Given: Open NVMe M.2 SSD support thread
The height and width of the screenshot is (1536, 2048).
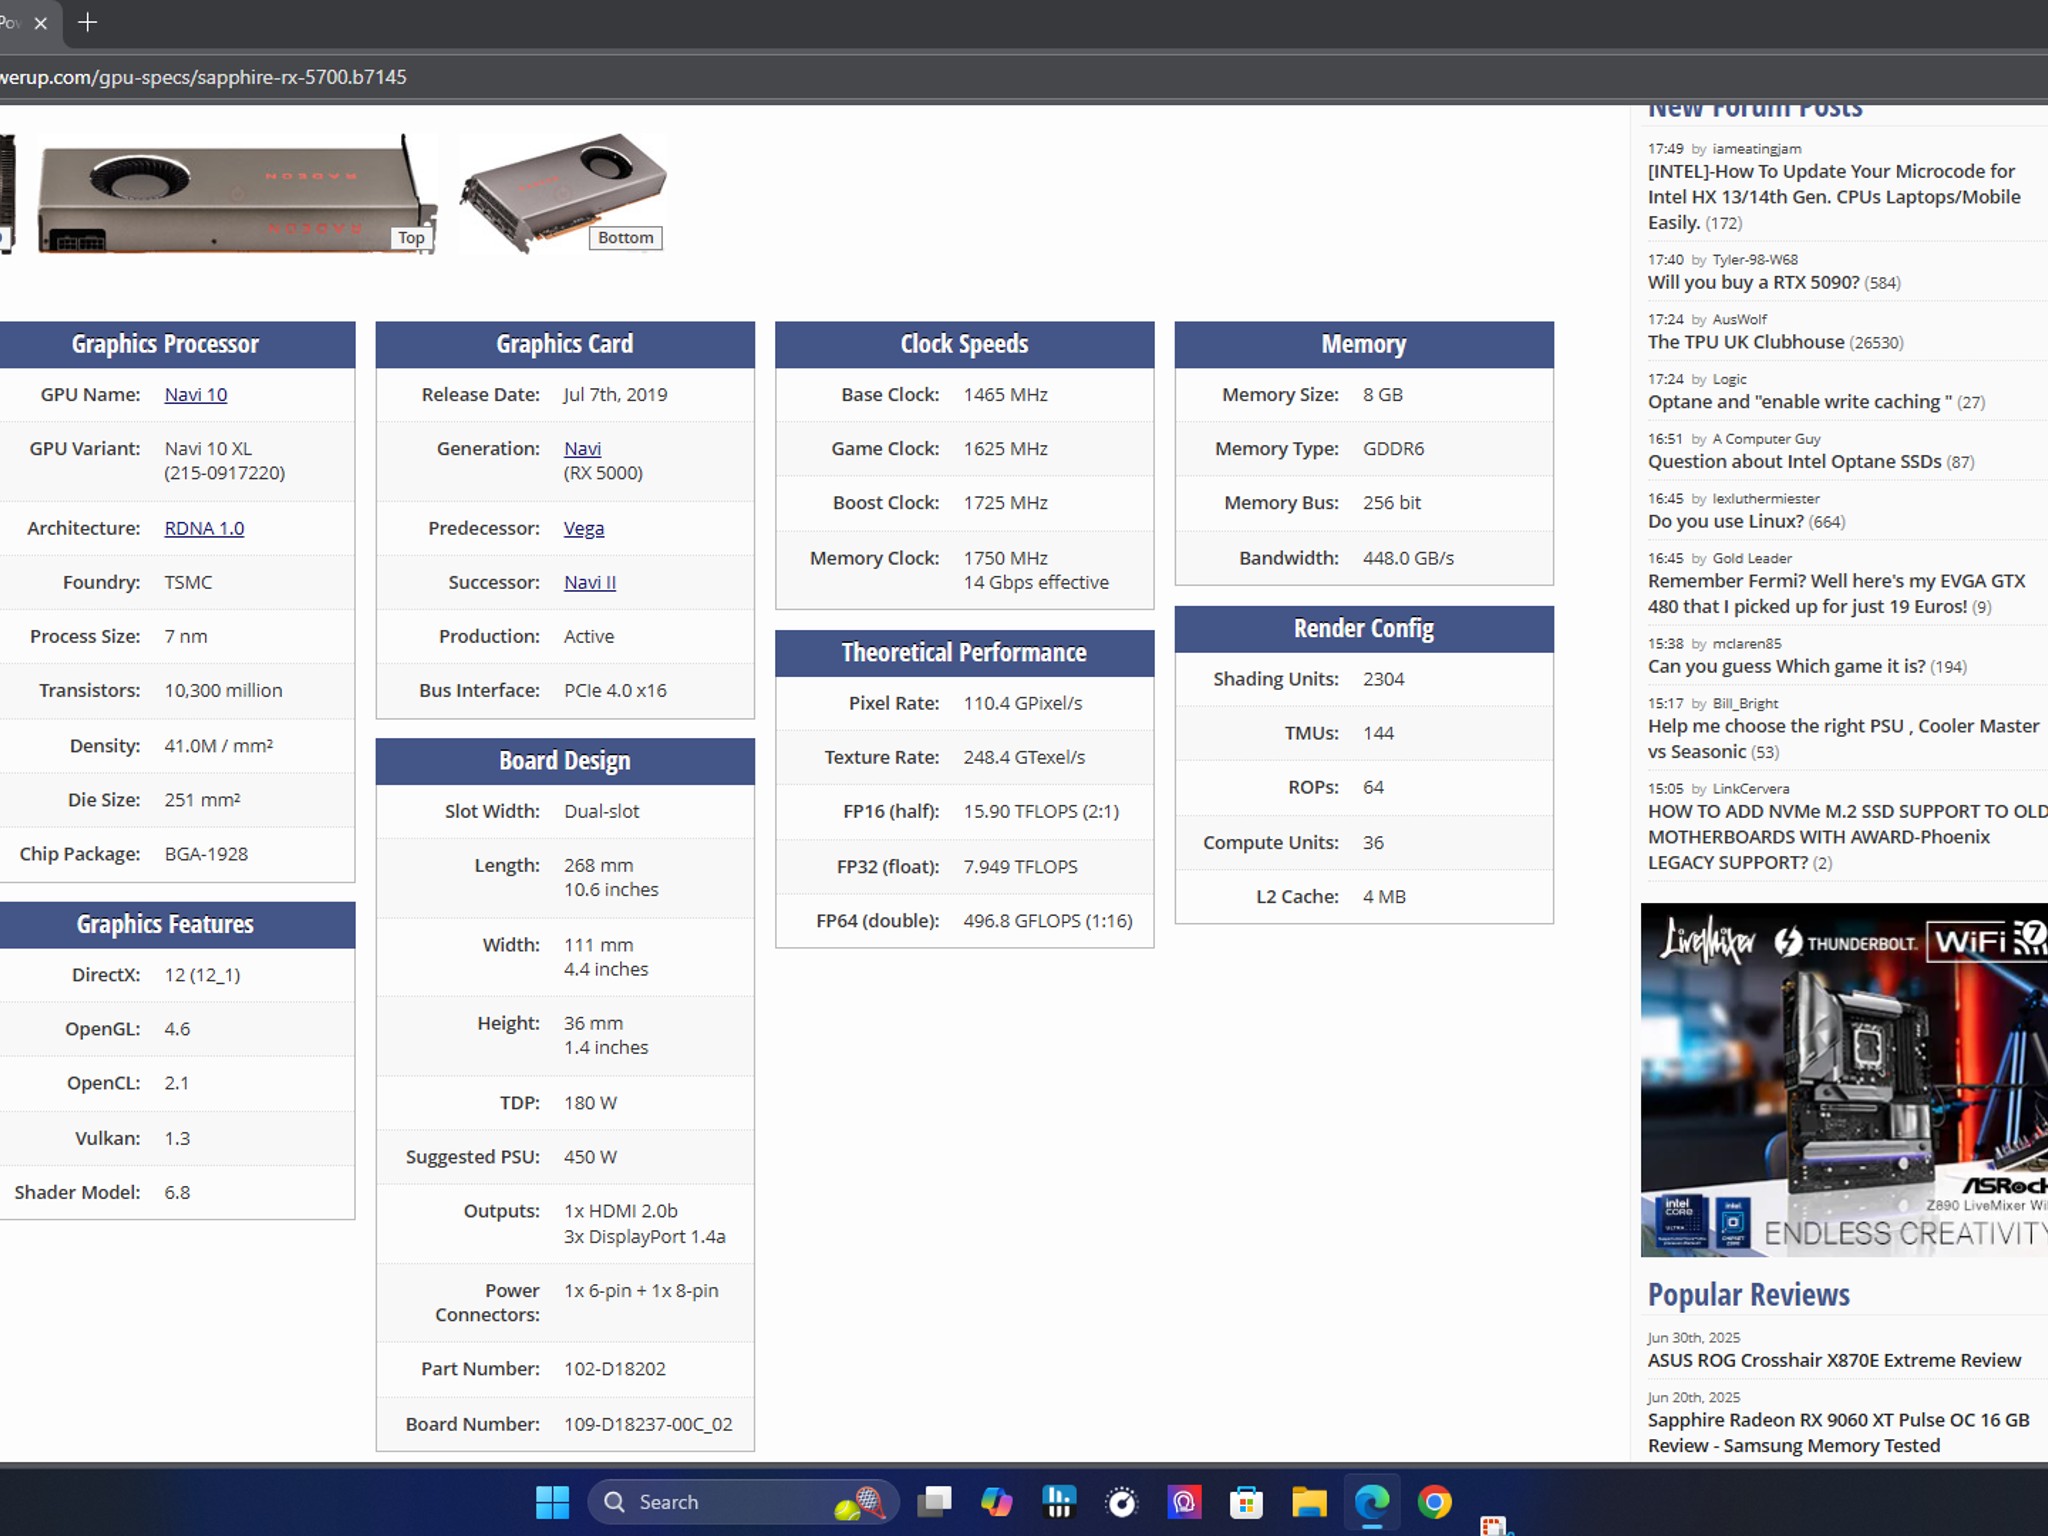Looking at the screenshot, I should pos(1846,836).
